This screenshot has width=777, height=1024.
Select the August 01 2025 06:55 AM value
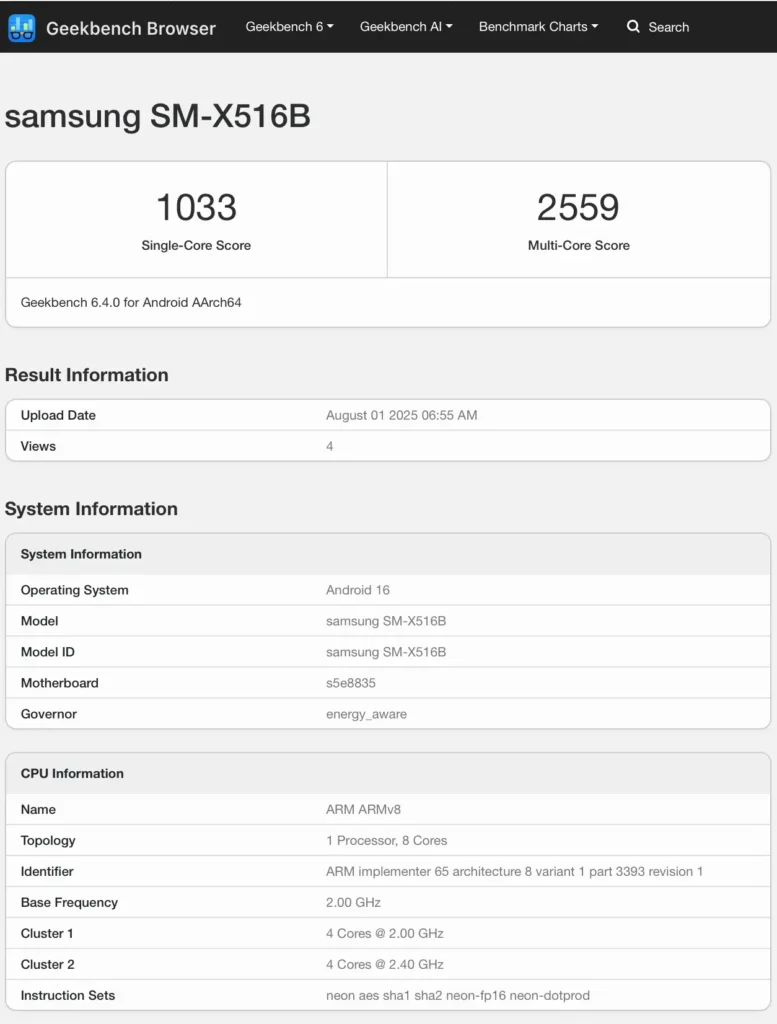coord(402,415)
